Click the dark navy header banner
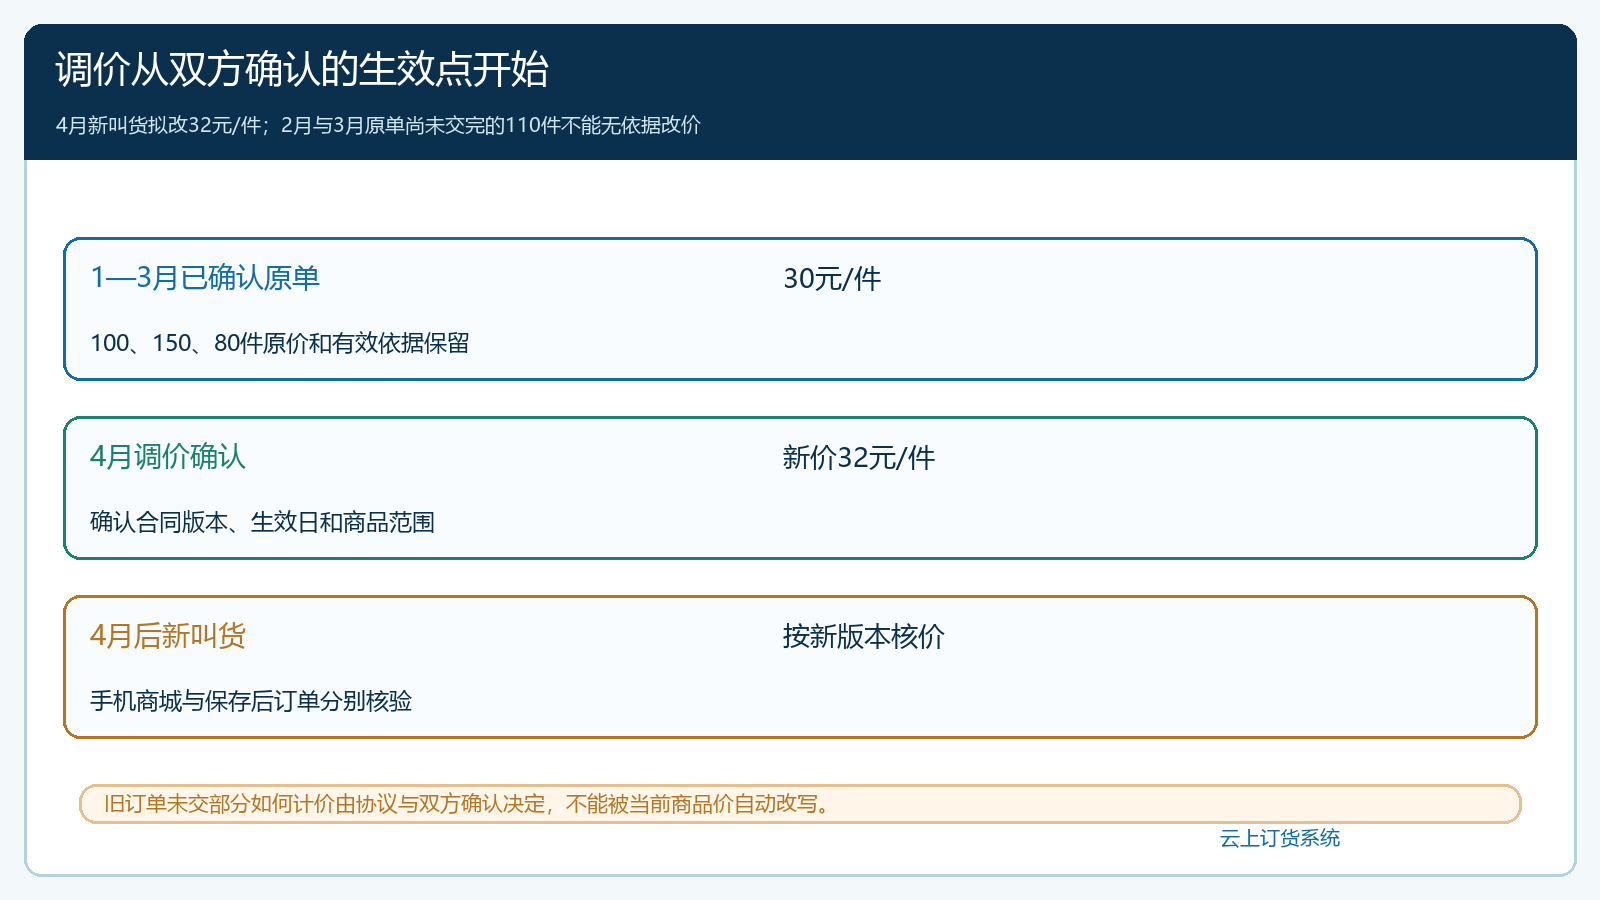The width and height of the screenshot is (1600, 900). [x=800, y=92]
